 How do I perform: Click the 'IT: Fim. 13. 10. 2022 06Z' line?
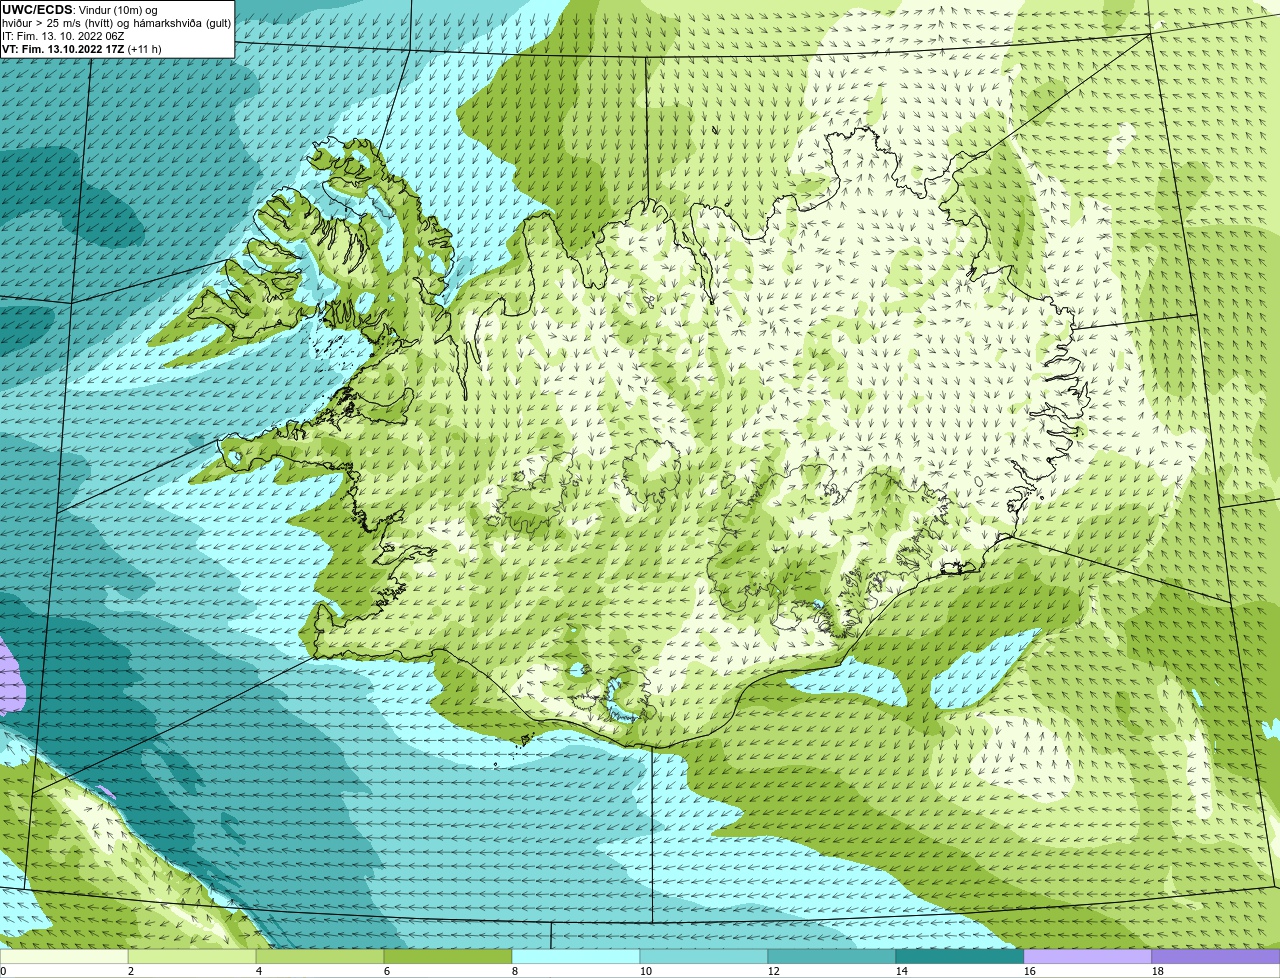click(x=63, y=35)
